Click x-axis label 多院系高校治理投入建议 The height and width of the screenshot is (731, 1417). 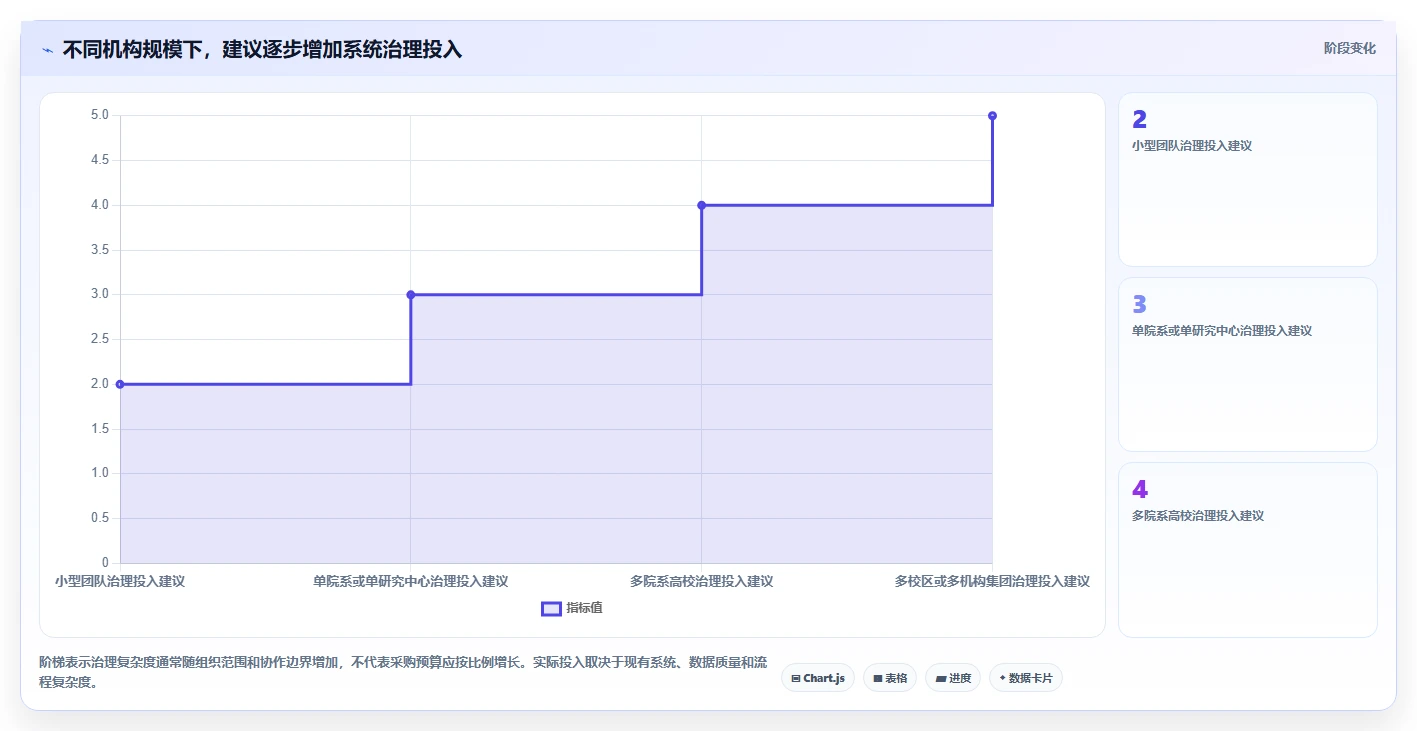coord(701,581)
